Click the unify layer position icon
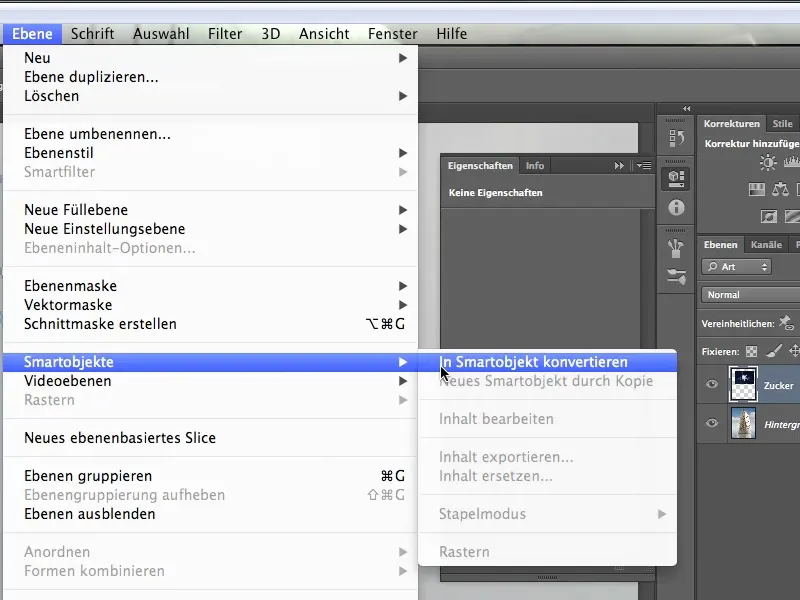 coord(786,323)
